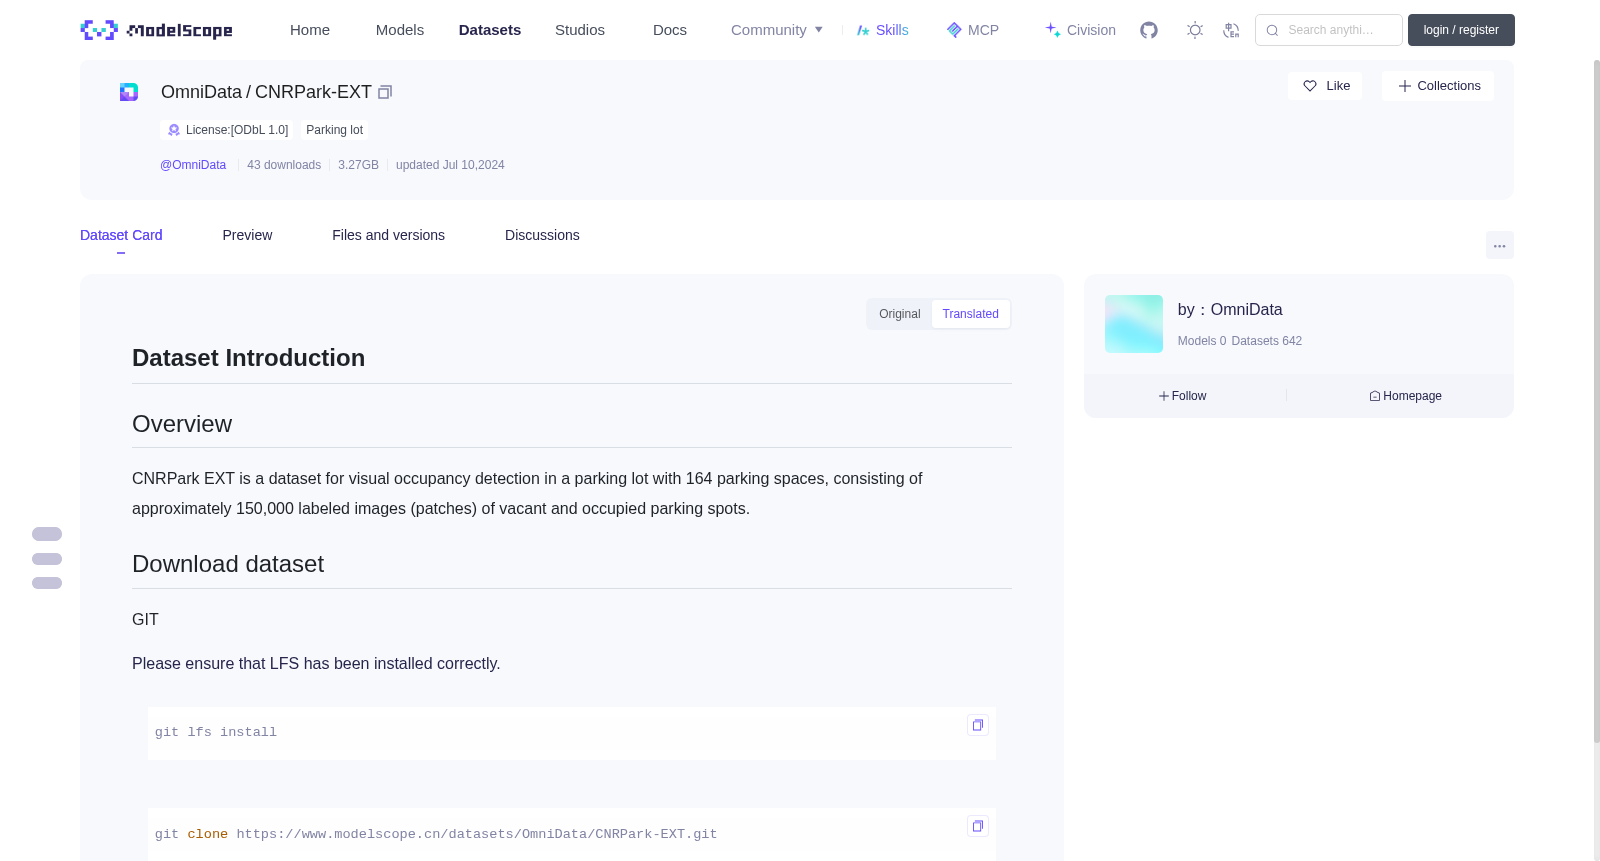Switch to the Preview tab
Image resolution: width=1600 pixels, height=861 pixels.
click(247, 235)
